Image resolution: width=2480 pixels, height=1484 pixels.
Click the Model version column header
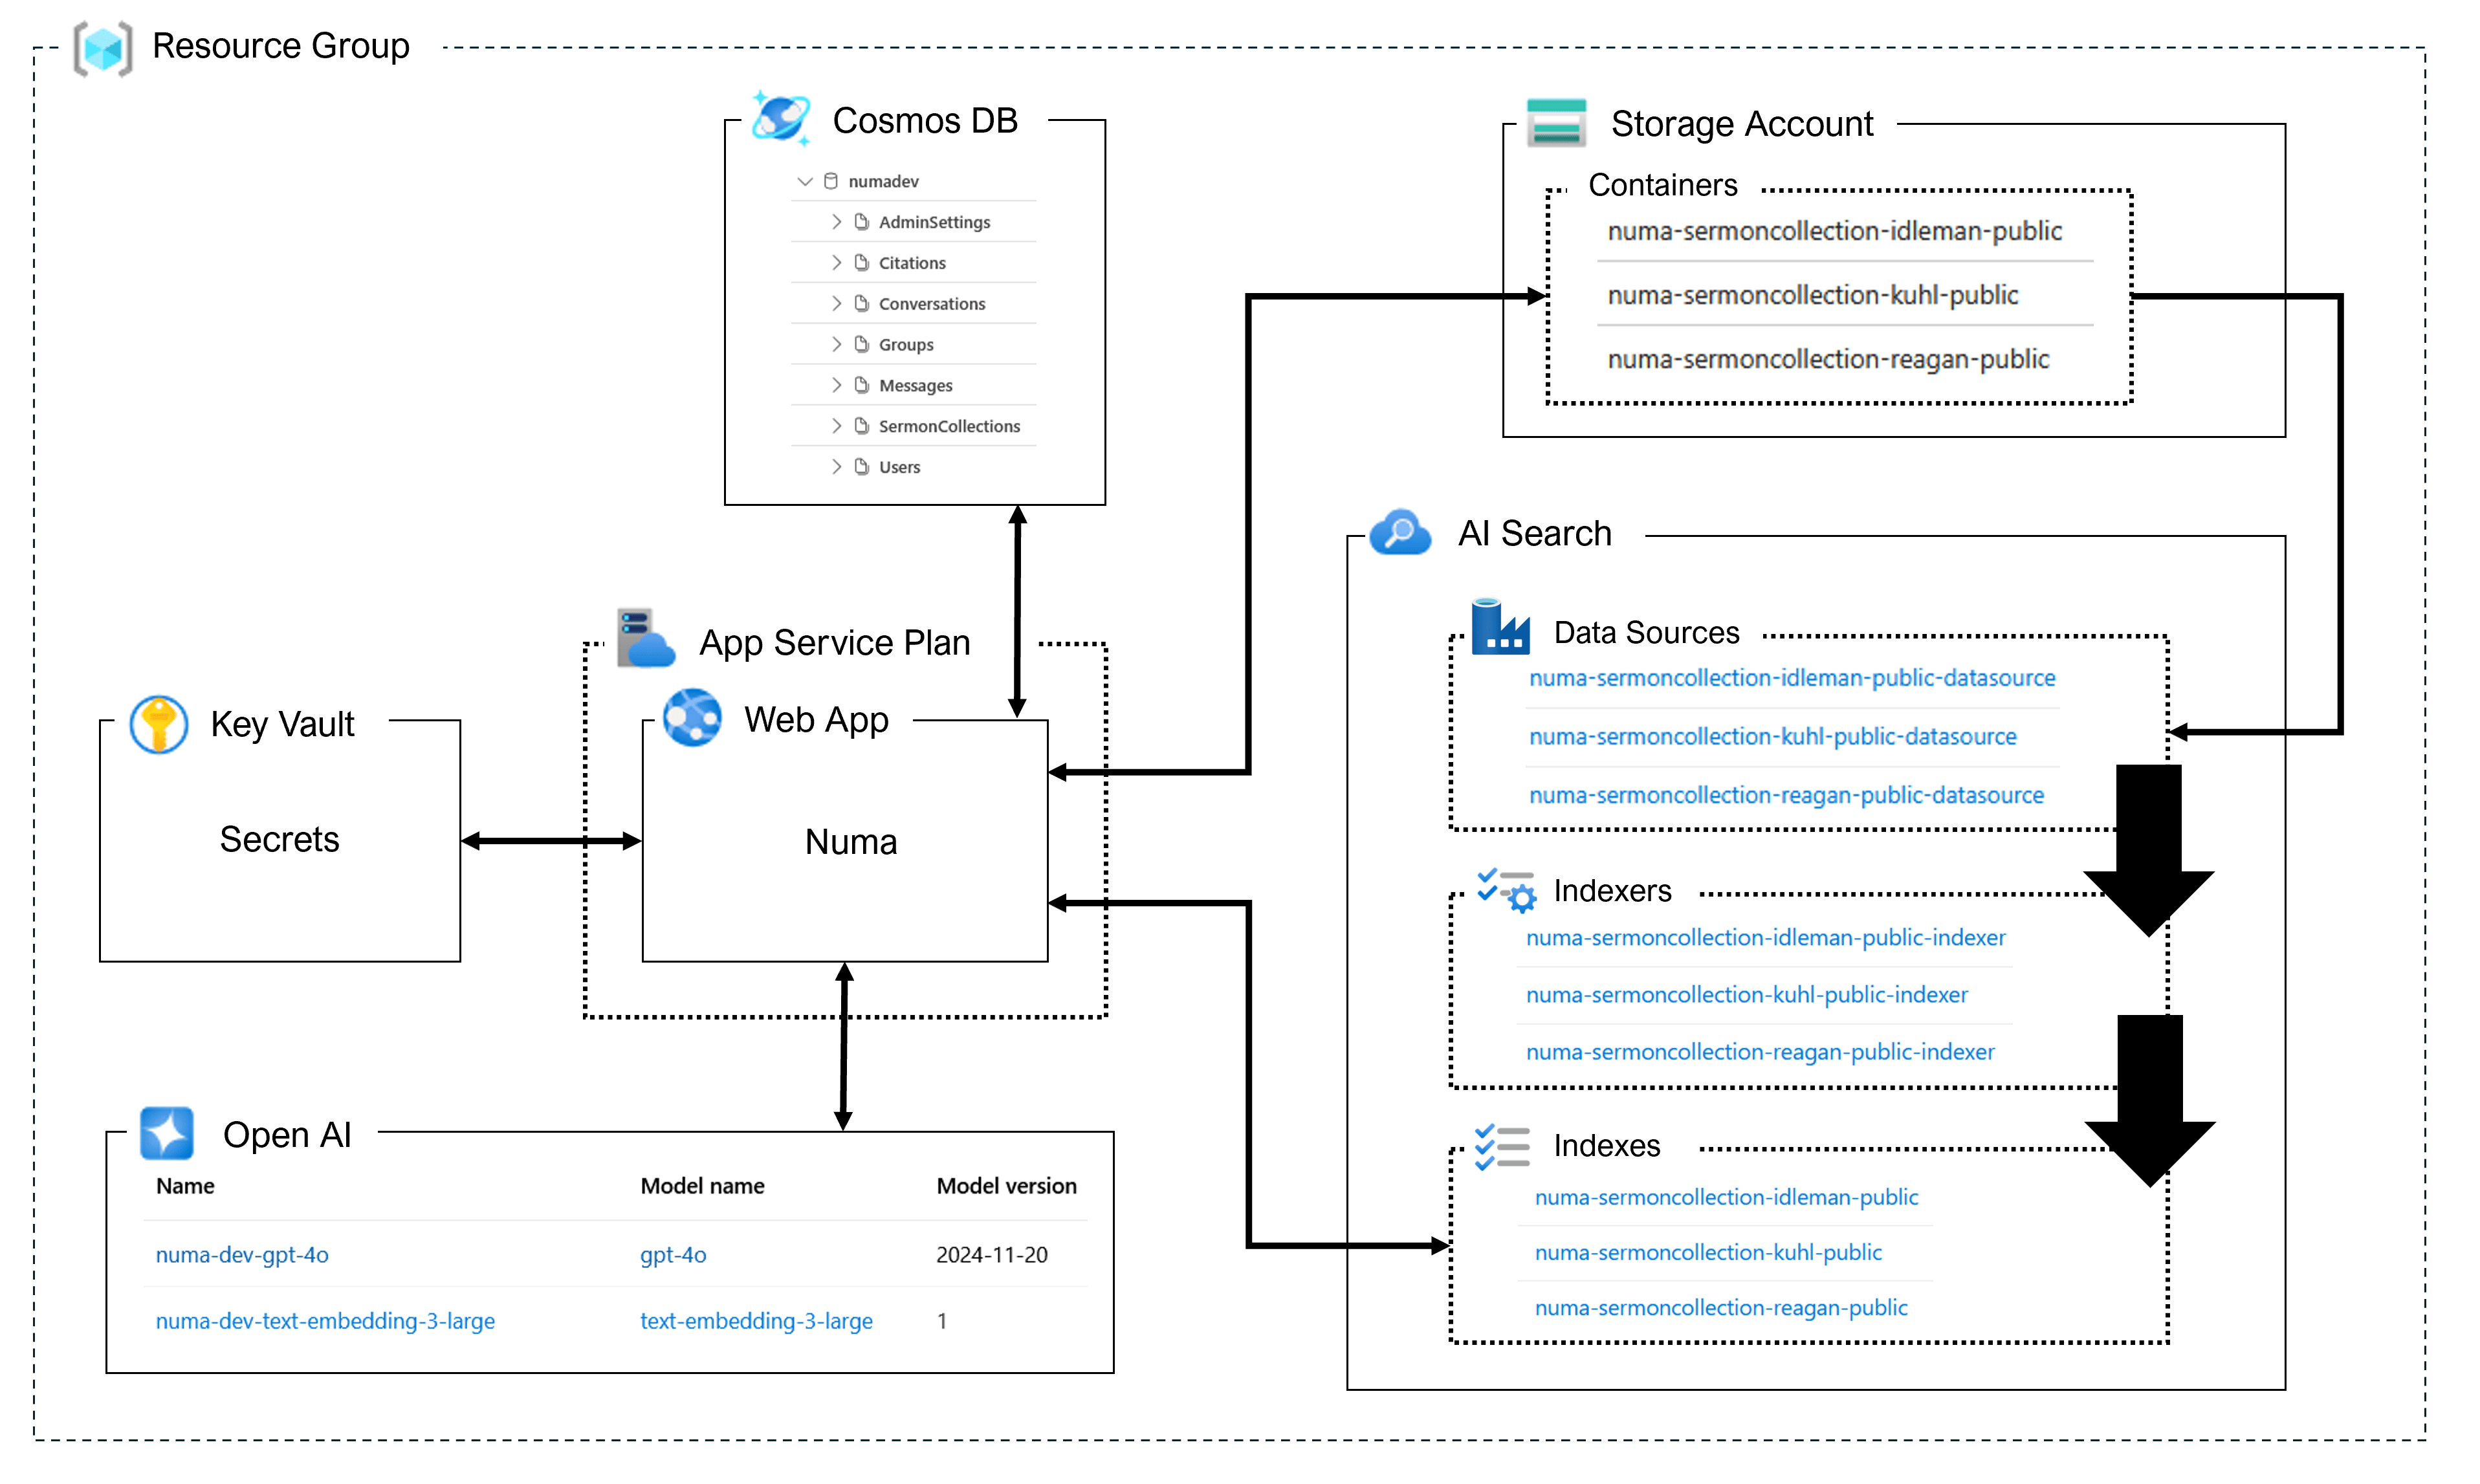(1006, 1186)
